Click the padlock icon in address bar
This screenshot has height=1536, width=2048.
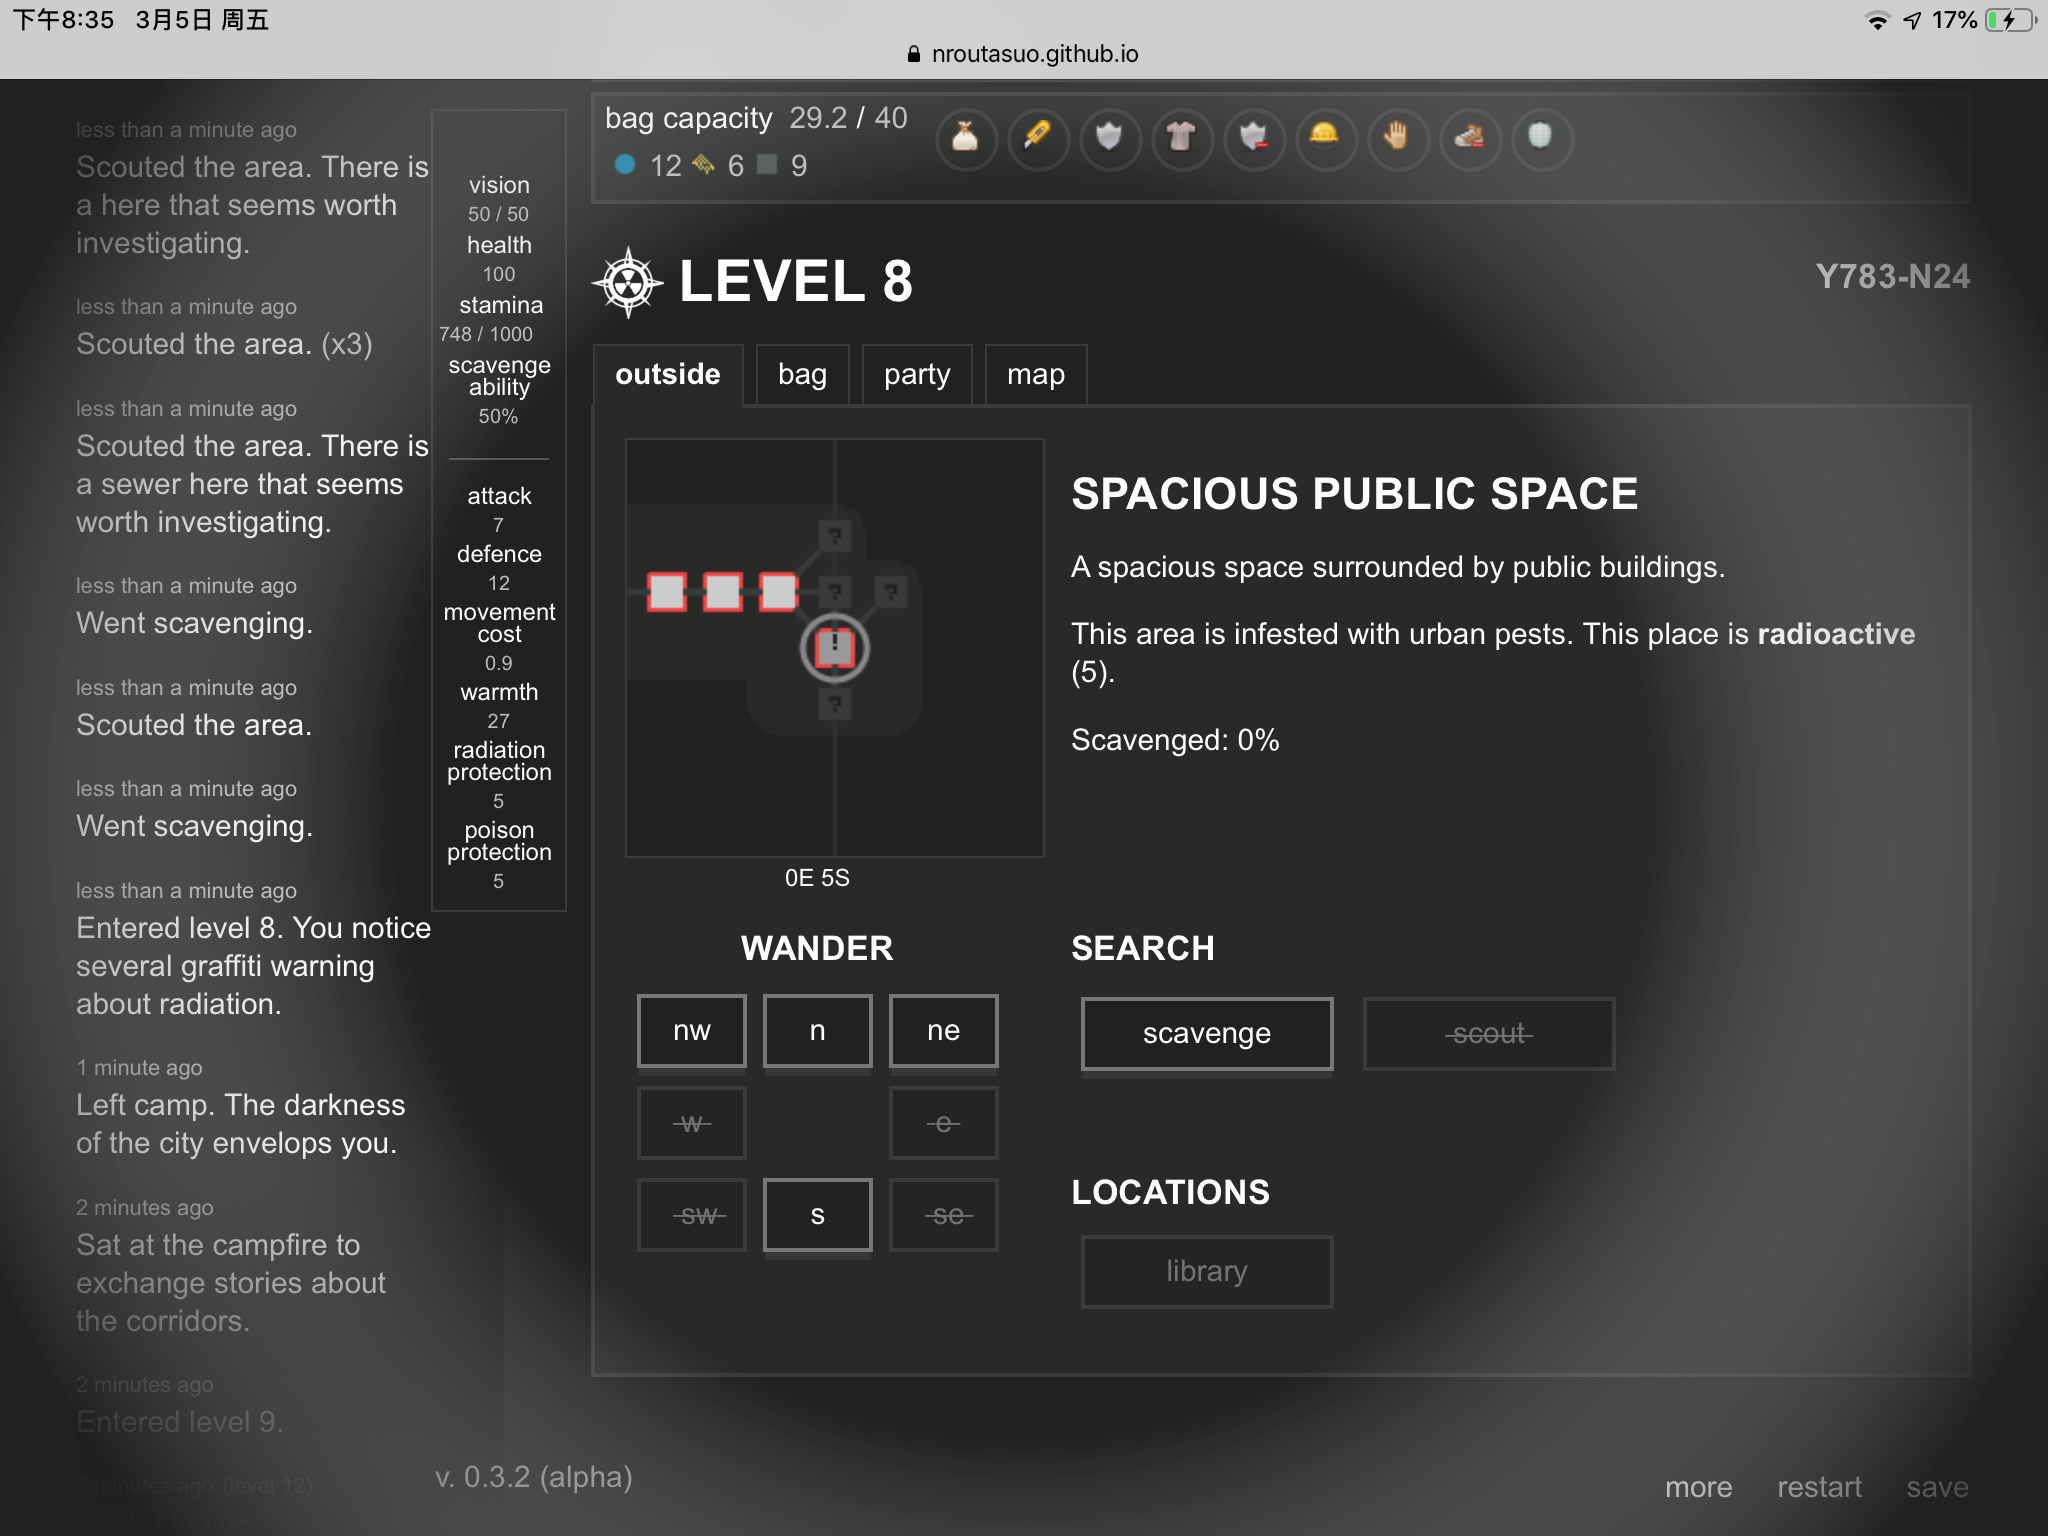click(913, 54)
